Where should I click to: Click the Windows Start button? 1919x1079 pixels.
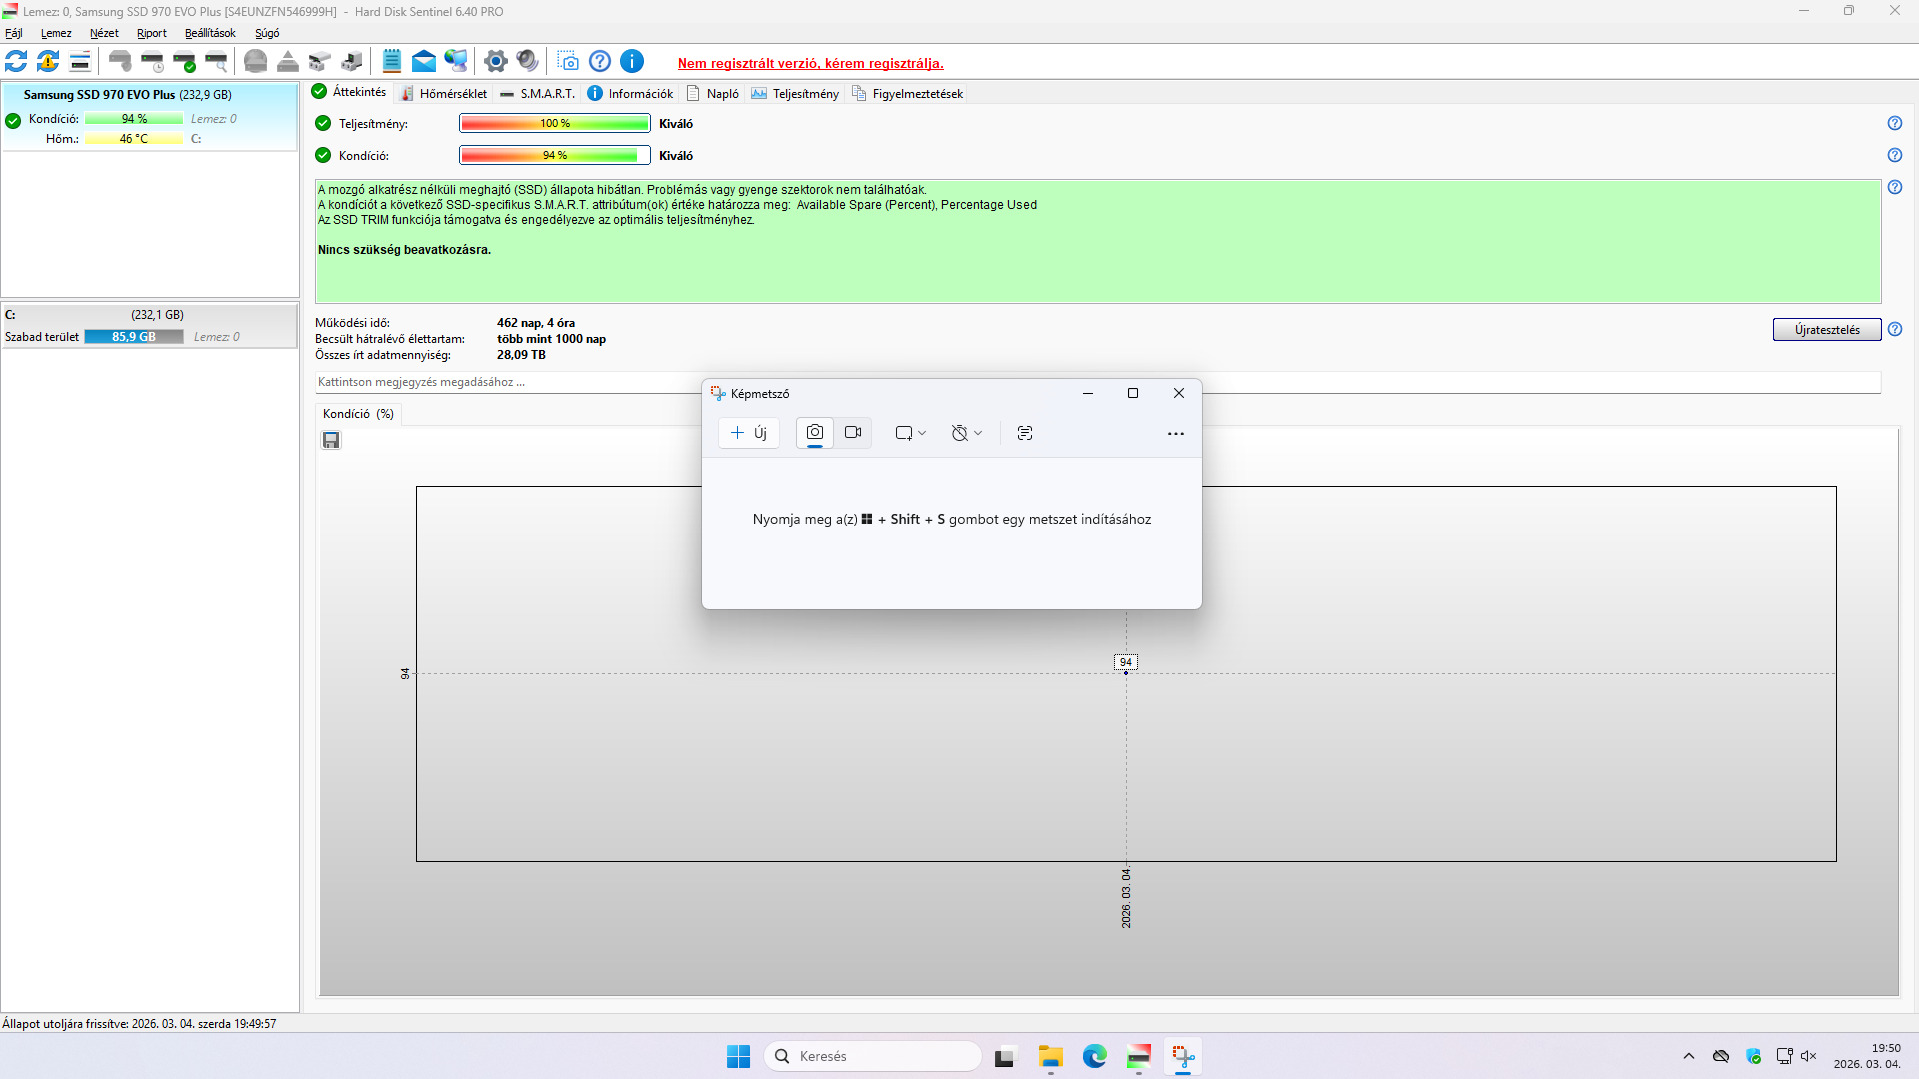coord(739,1056)
